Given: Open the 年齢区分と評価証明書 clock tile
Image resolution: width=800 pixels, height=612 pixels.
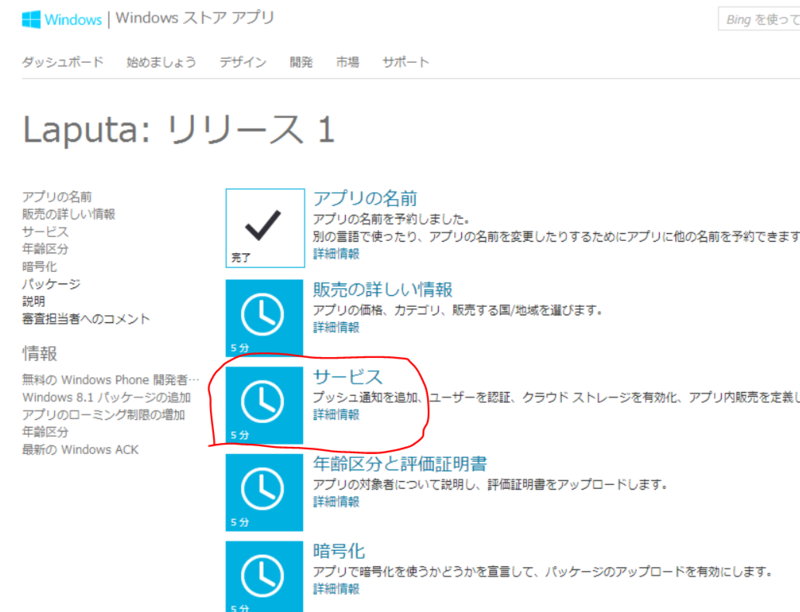Looking at the screenshot, I should pos(264,493).
